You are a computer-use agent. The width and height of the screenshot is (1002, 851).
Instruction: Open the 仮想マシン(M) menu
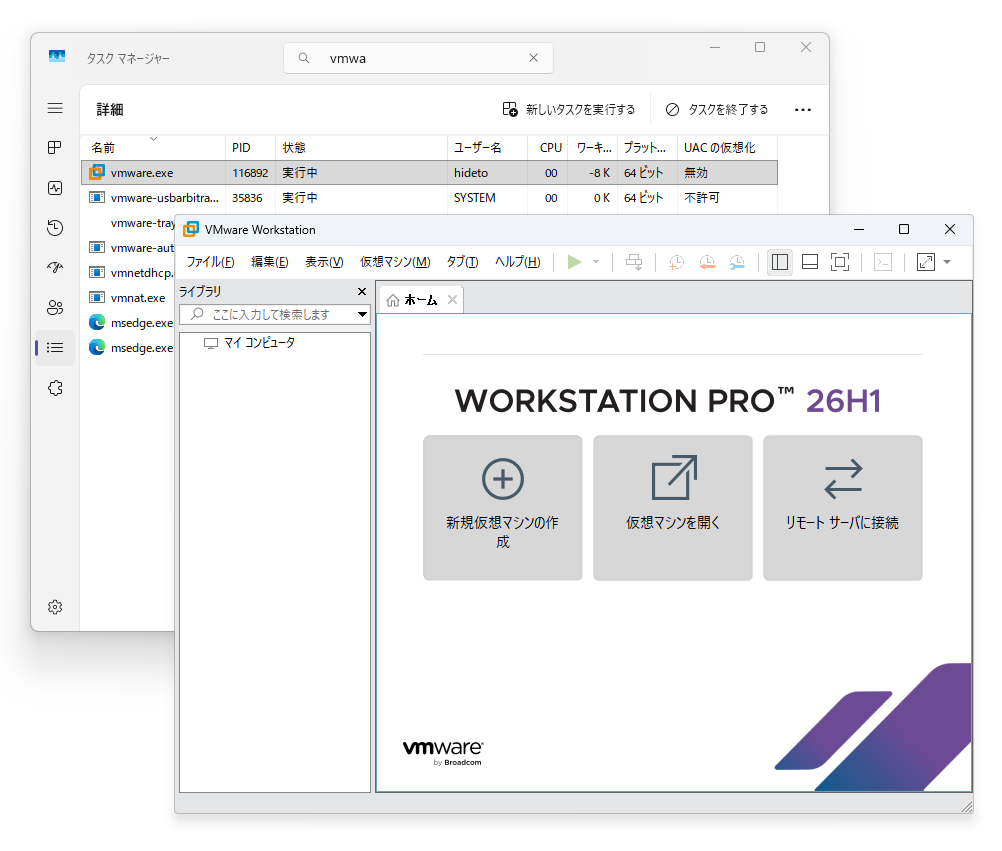pos(395,262)
